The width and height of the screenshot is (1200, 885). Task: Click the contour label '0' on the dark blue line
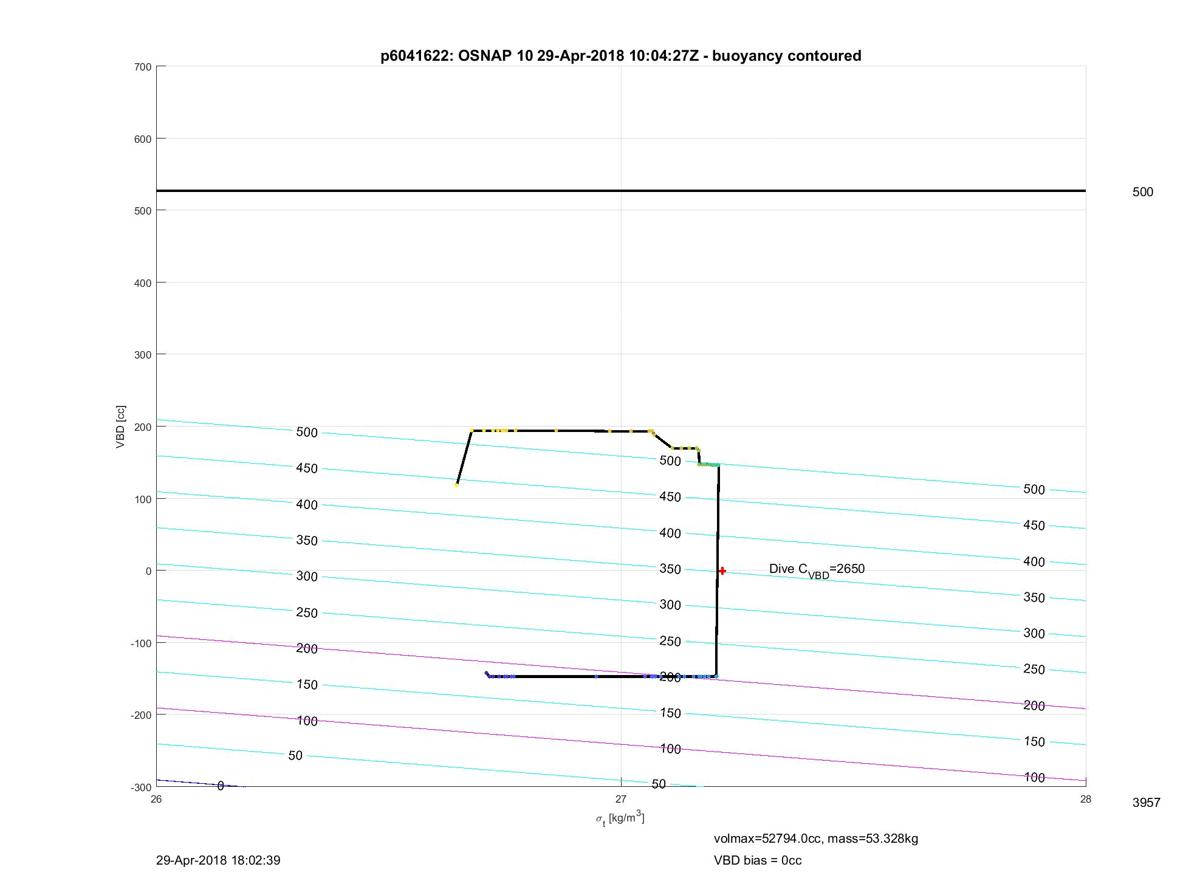pos(221,786)
